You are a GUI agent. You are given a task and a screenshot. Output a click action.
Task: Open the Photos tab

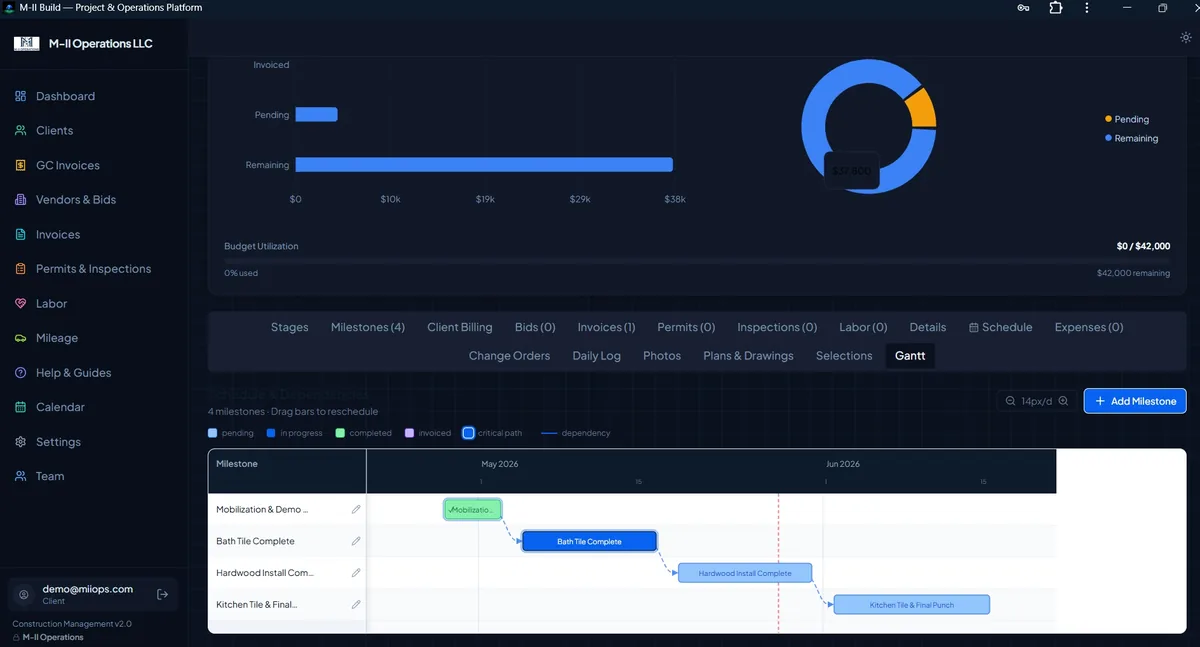pyautogui.click(x=662, y=356)
